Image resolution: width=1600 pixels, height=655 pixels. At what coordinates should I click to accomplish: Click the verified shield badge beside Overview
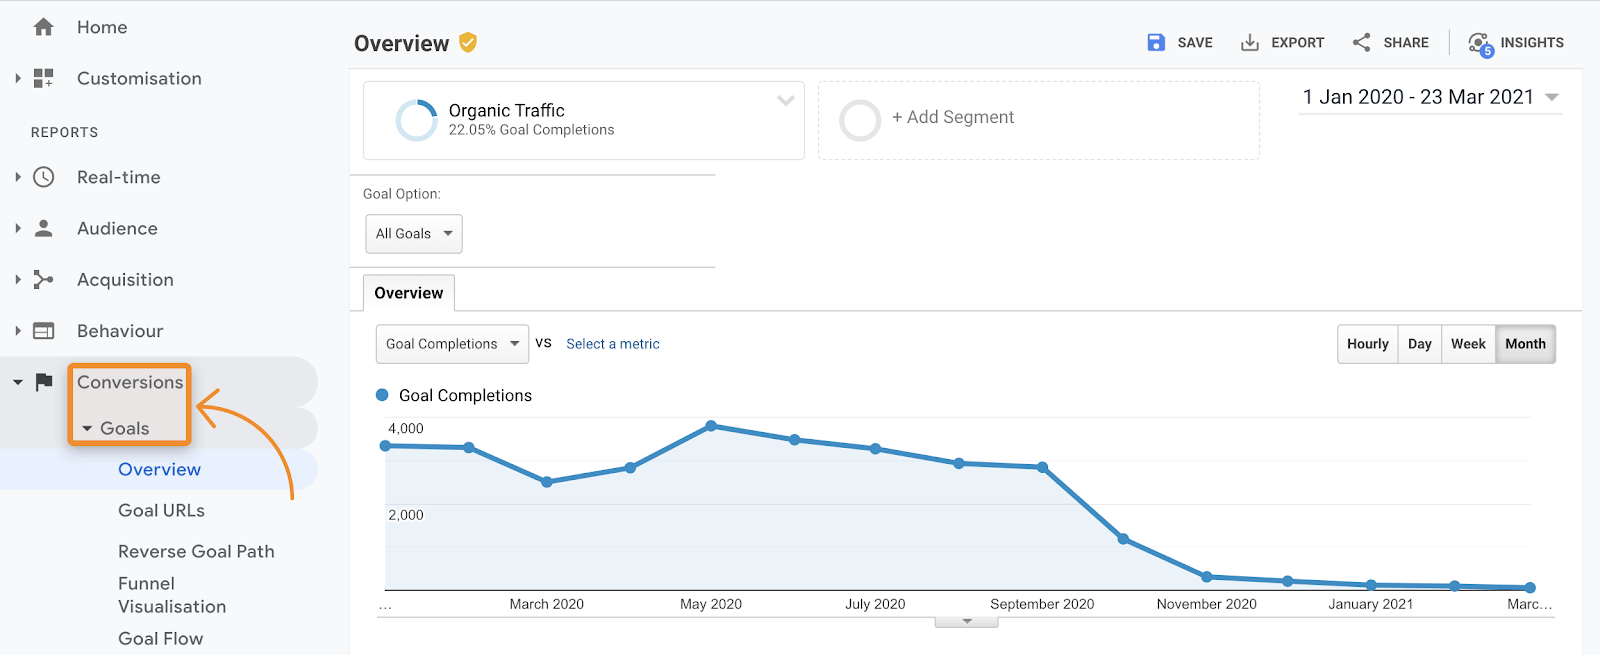click(x=468, y=42)
